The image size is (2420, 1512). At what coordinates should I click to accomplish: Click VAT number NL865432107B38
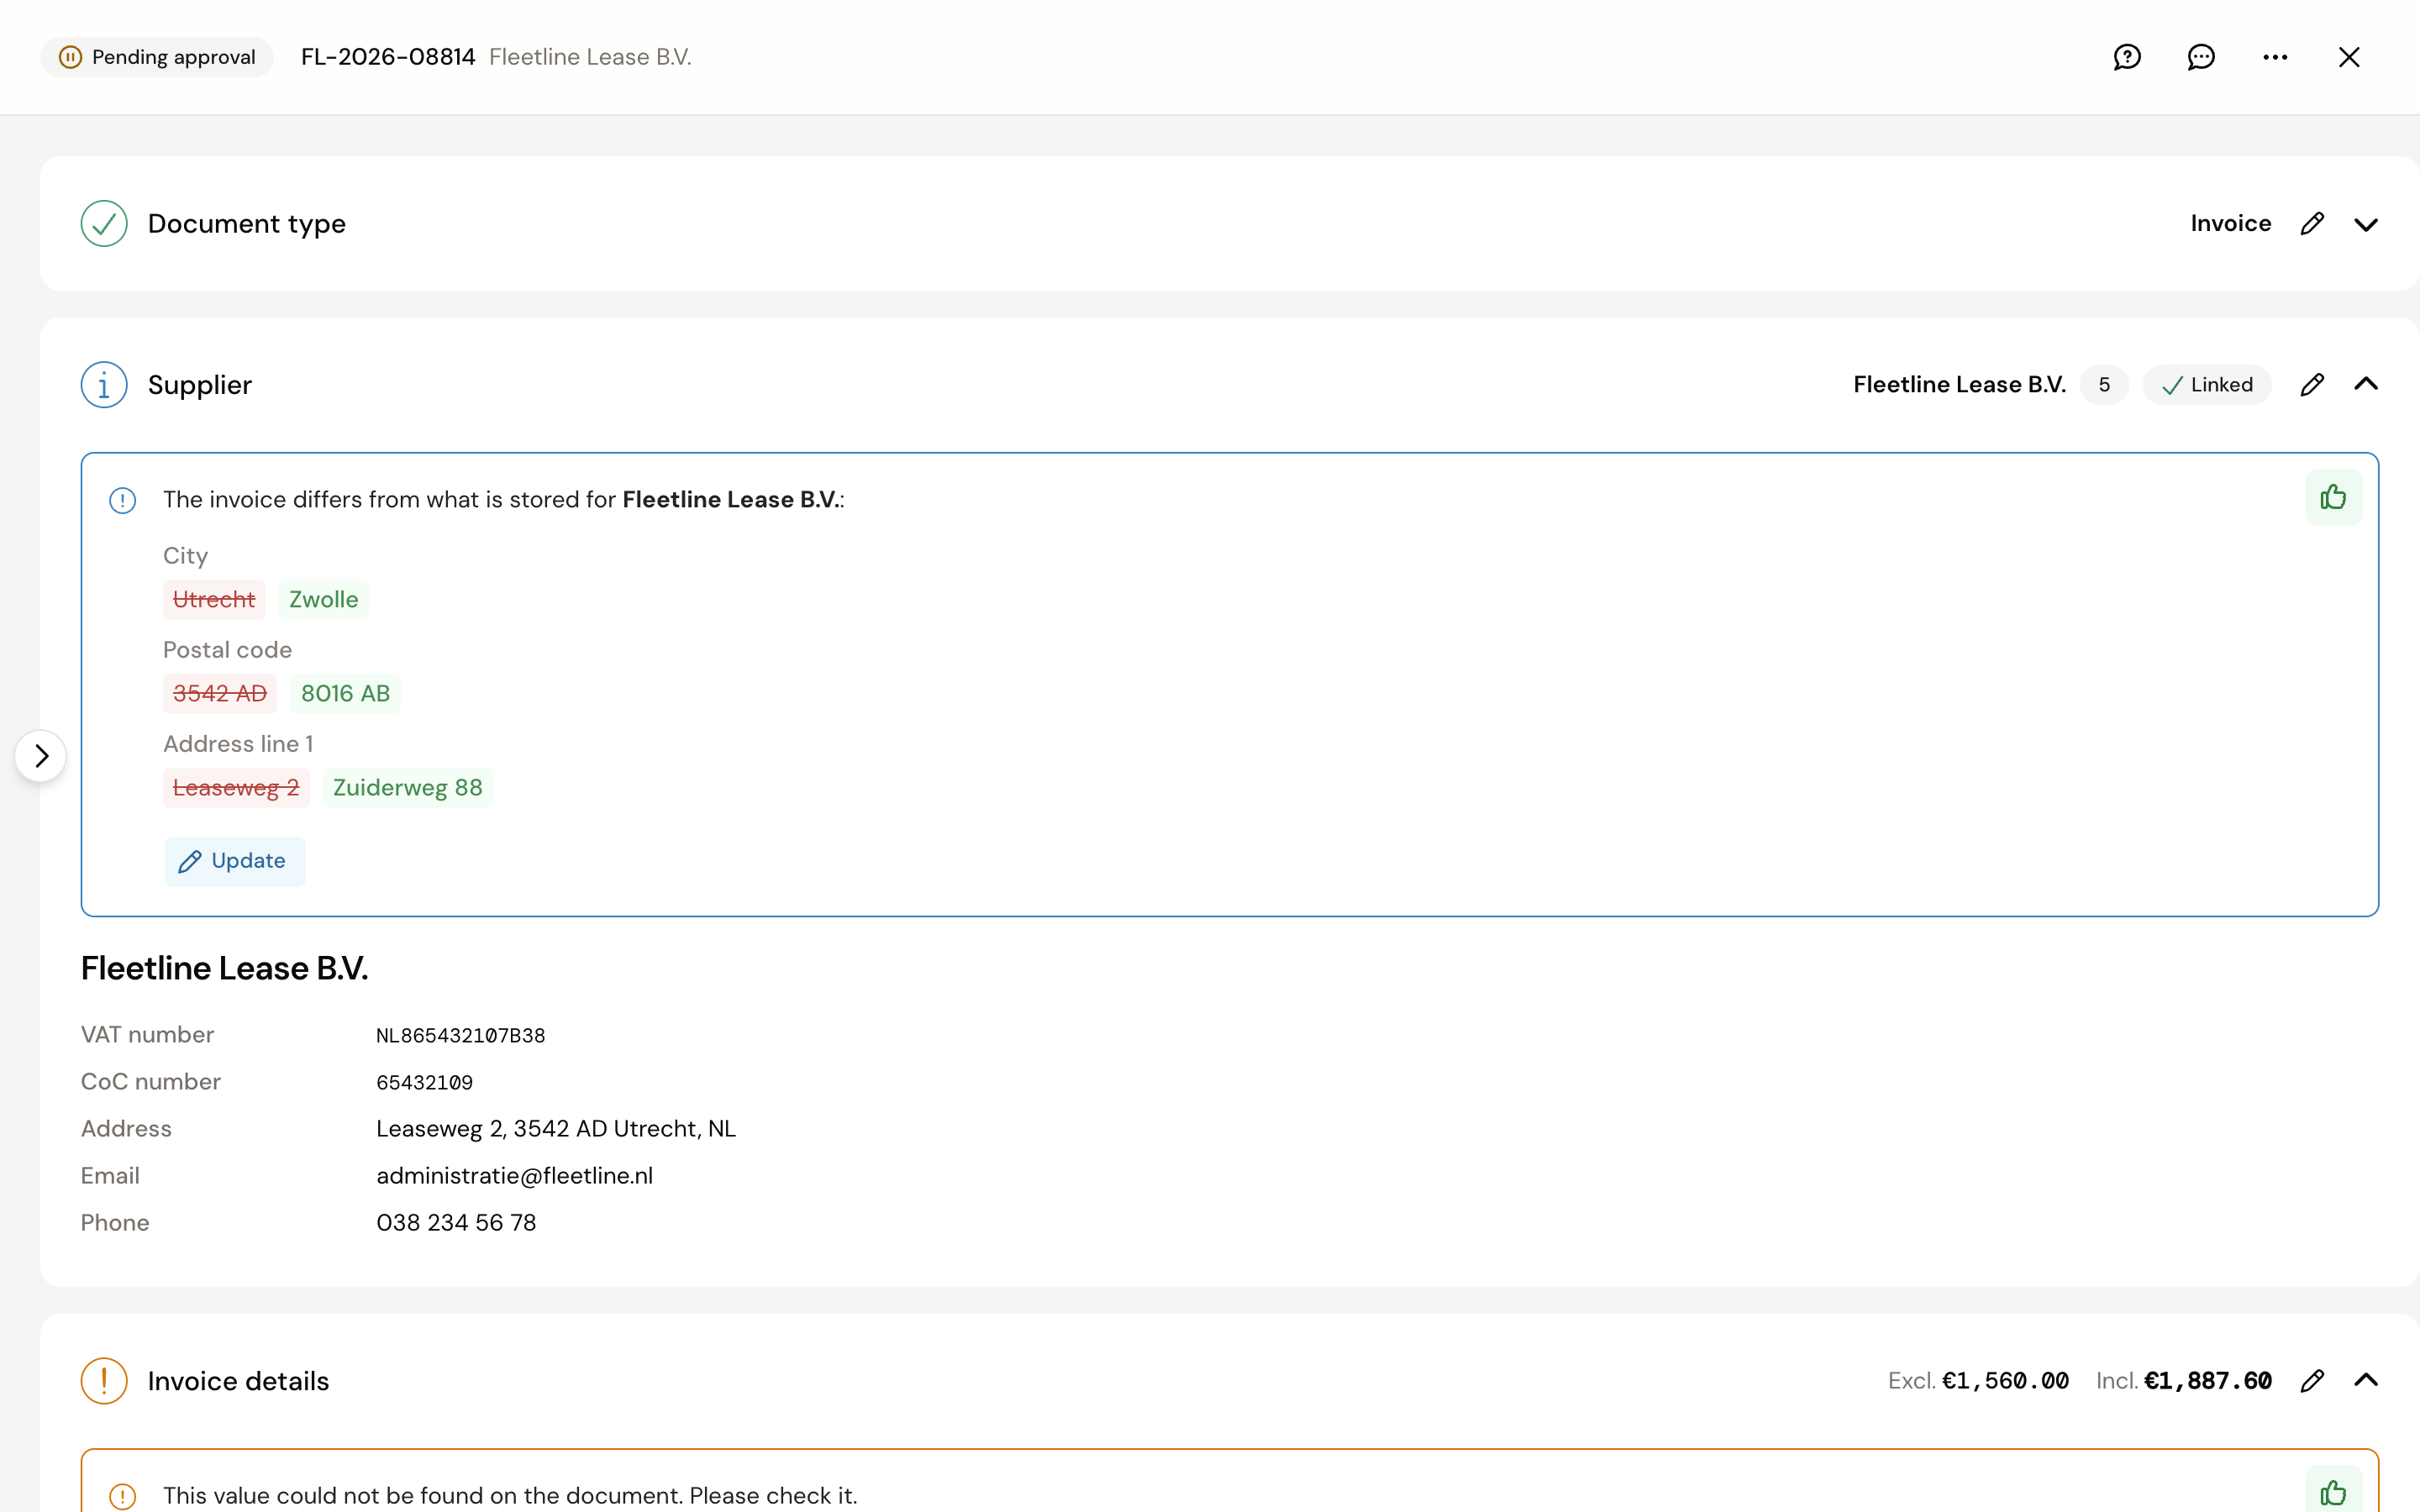coord(461,1035)
